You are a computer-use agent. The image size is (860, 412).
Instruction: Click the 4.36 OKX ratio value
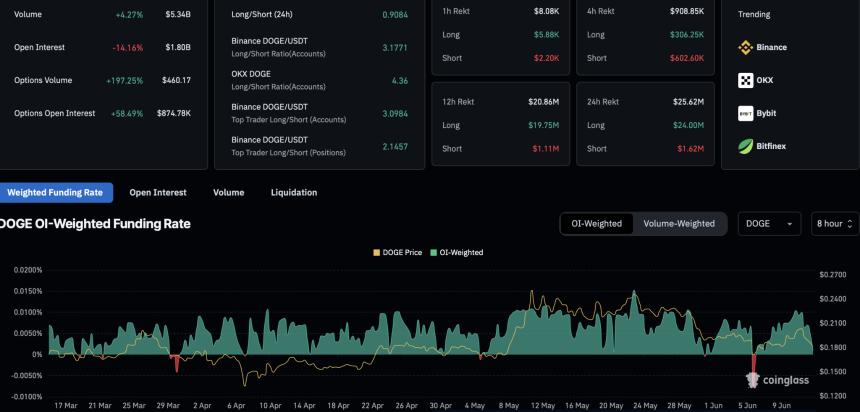tap(400, 81)
